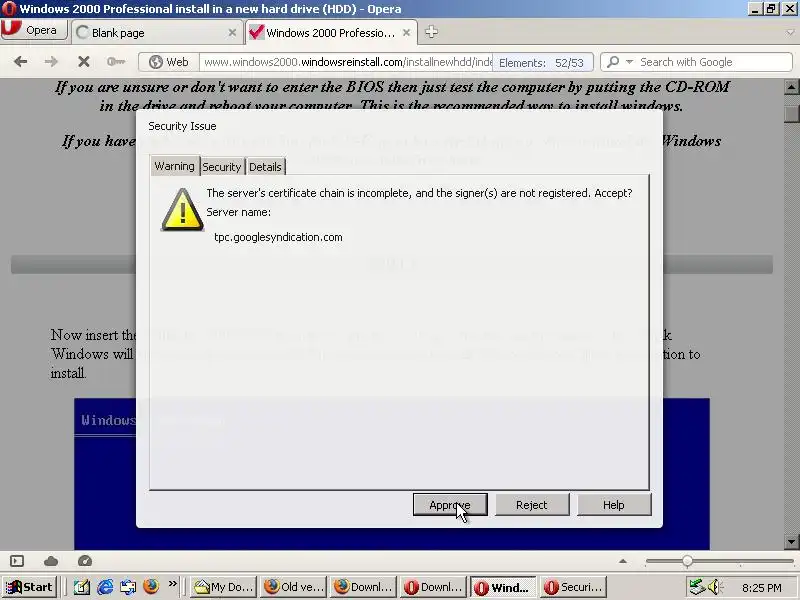Switch to the Blank page tab
This screenshot has width=800, height=600.
[x=156, y=33]
